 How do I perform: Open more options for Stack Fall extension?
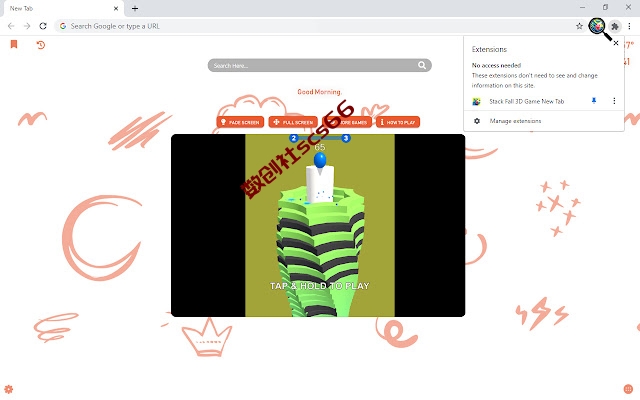pos(614,101)
